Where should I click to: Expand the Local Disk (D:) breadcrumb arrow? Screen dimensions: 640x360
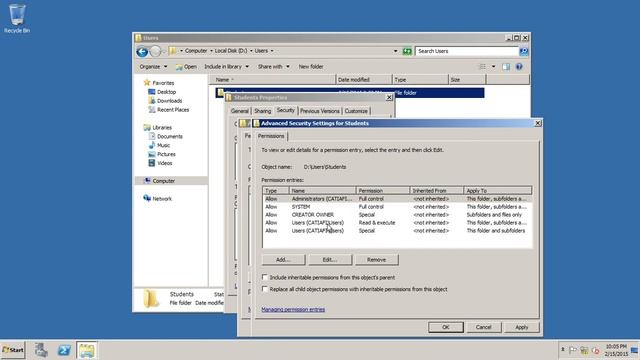pyautogui.click(x=251, y=51)
